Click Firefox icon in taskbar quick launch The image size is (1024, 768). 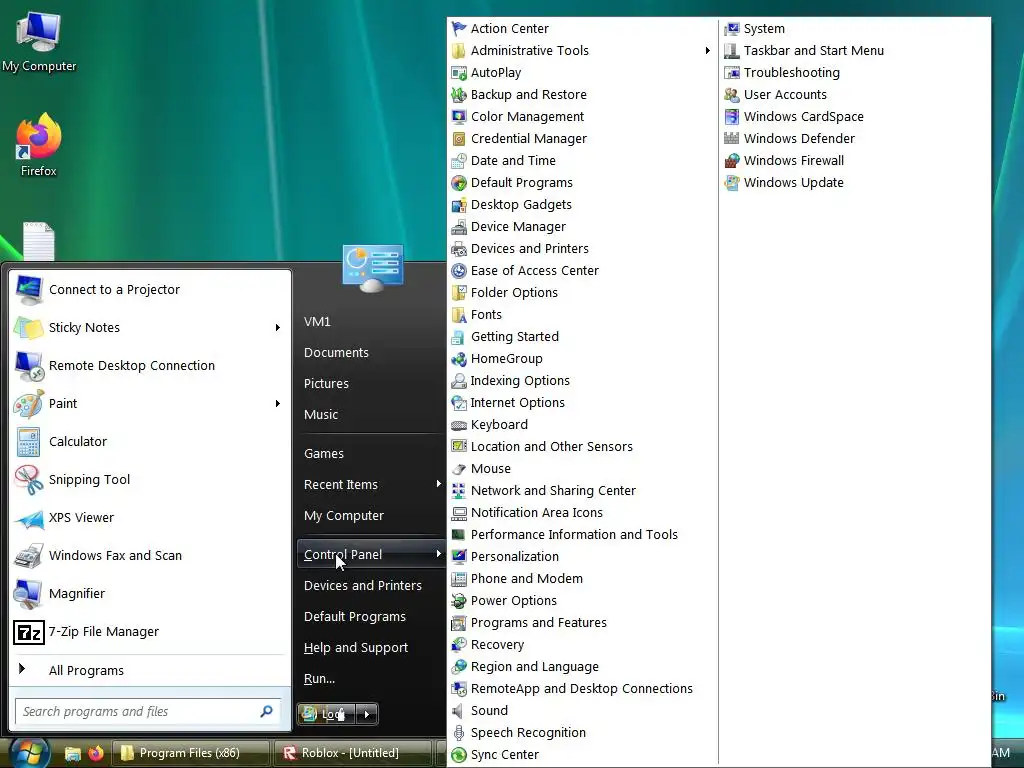pos(96,753)
